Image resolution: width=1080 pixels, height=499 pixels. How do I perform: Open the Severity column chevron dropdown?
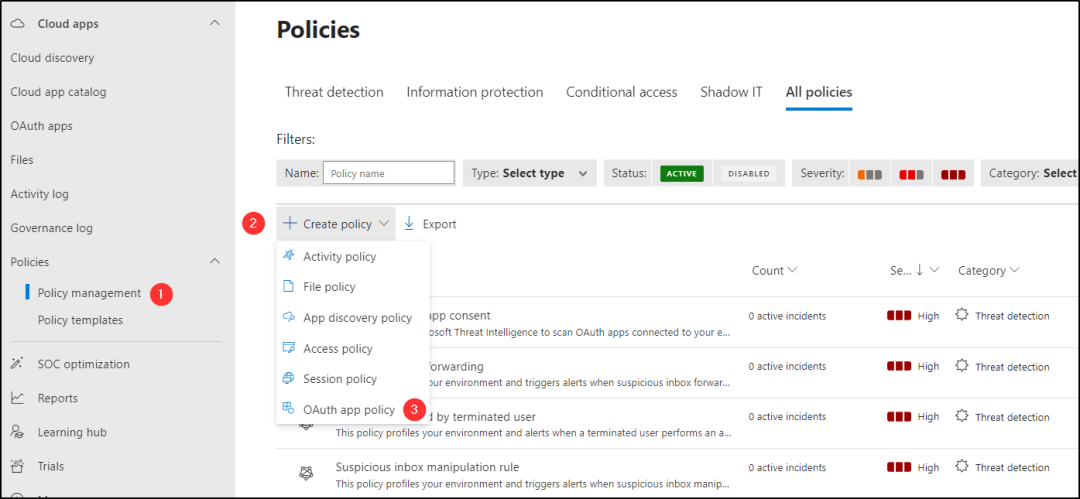point(935,270)
